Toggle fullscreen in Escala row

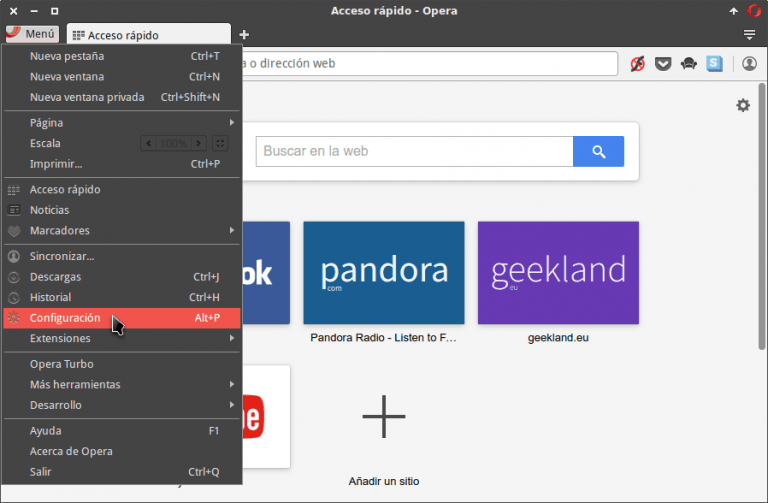(221, 143)
